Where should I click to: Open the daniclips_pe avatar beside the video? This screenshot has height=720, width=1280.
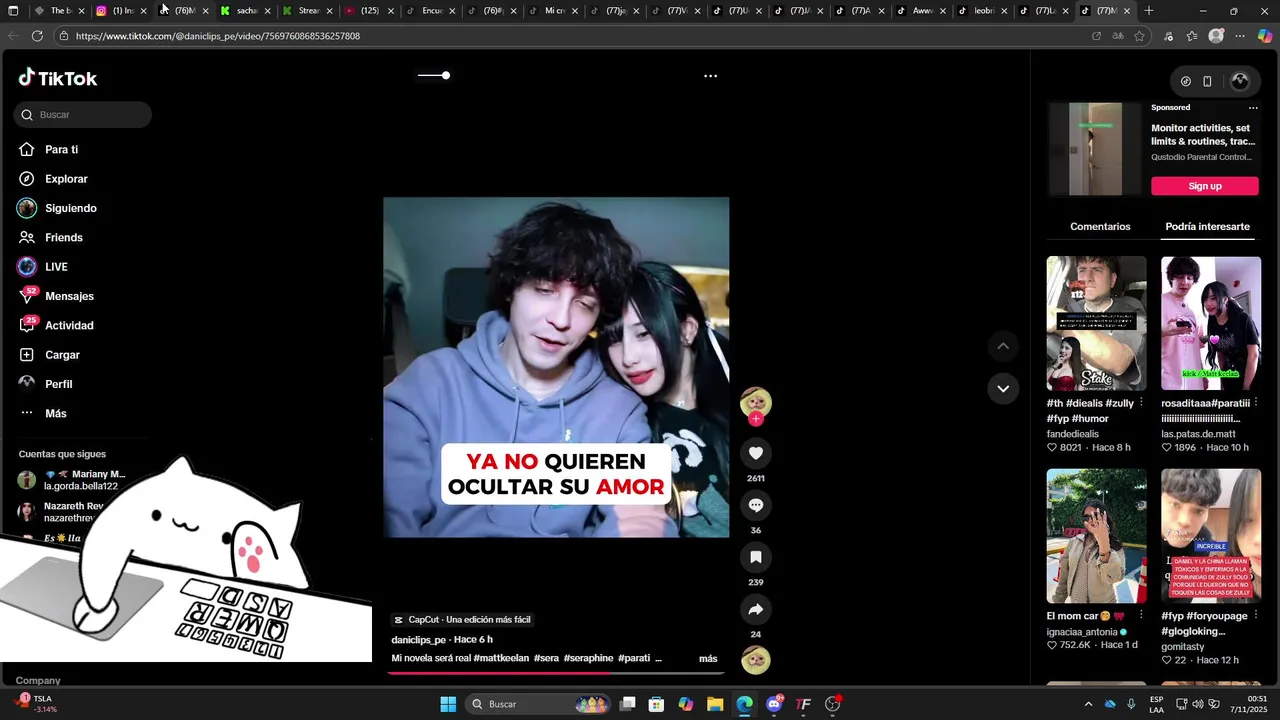point(755,402)
